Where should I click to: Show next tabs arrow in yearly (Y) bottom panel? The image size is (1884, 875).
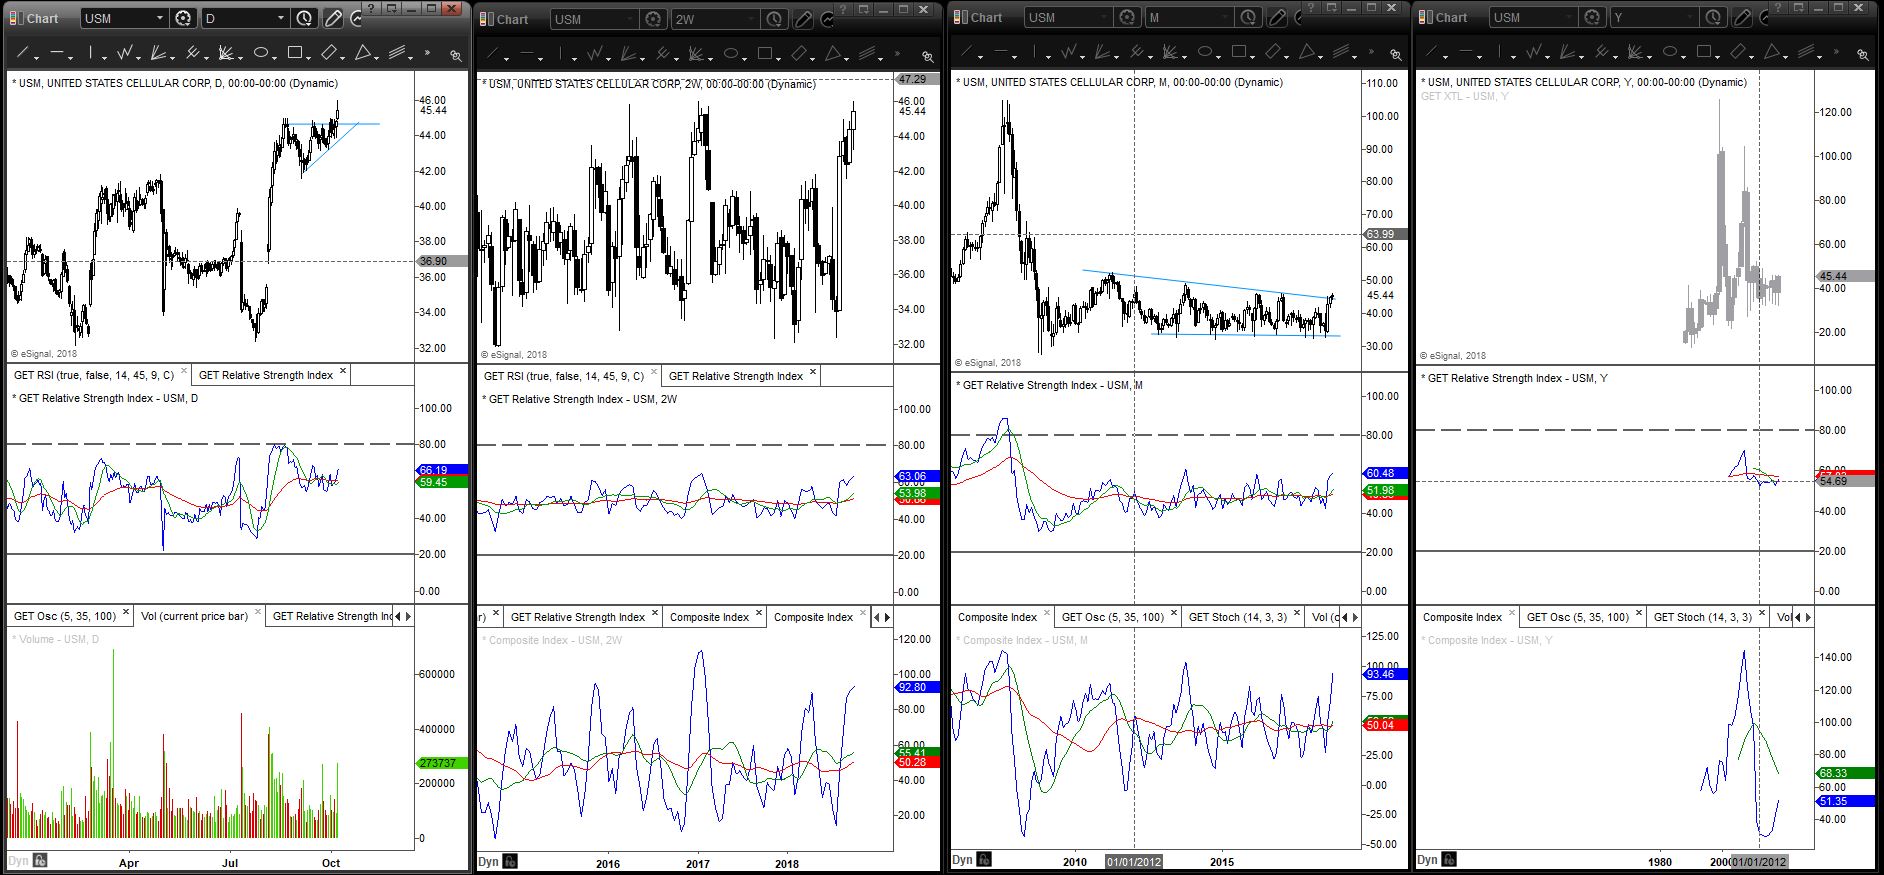[1808, 617]
